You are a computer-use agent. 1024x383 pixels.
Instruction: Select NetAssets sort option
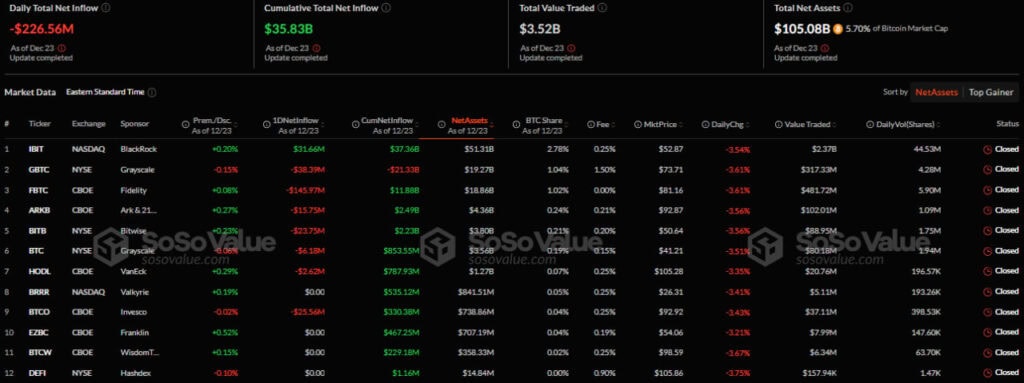tap(936, 92)
